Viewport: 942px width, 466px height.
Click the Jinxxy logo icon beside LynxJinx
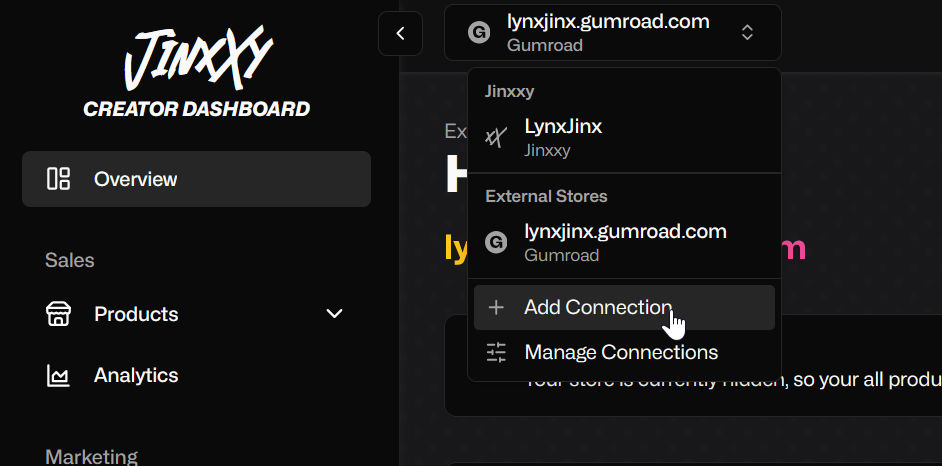496,138
